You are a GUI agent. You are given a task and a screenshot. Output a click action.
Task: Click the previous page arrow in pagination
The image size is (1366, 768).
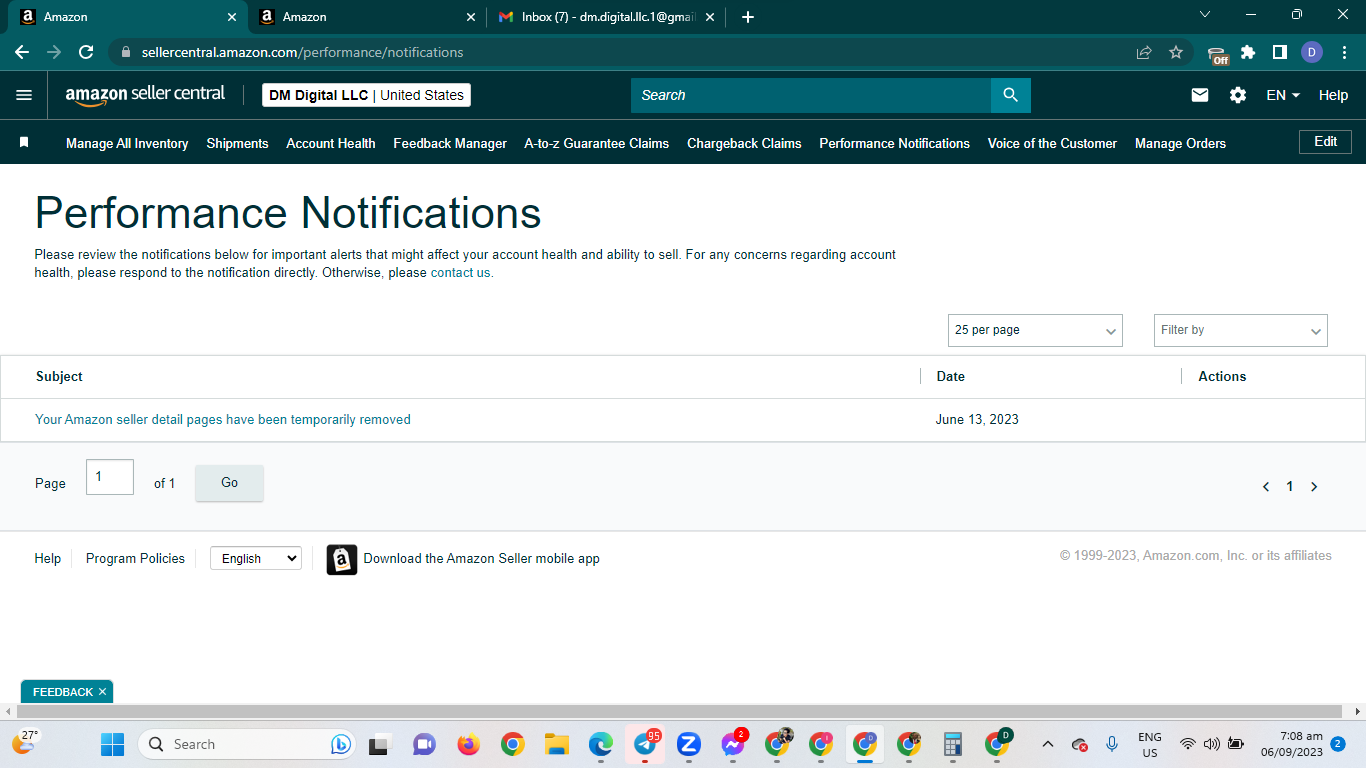click(x=1266, y=487)
